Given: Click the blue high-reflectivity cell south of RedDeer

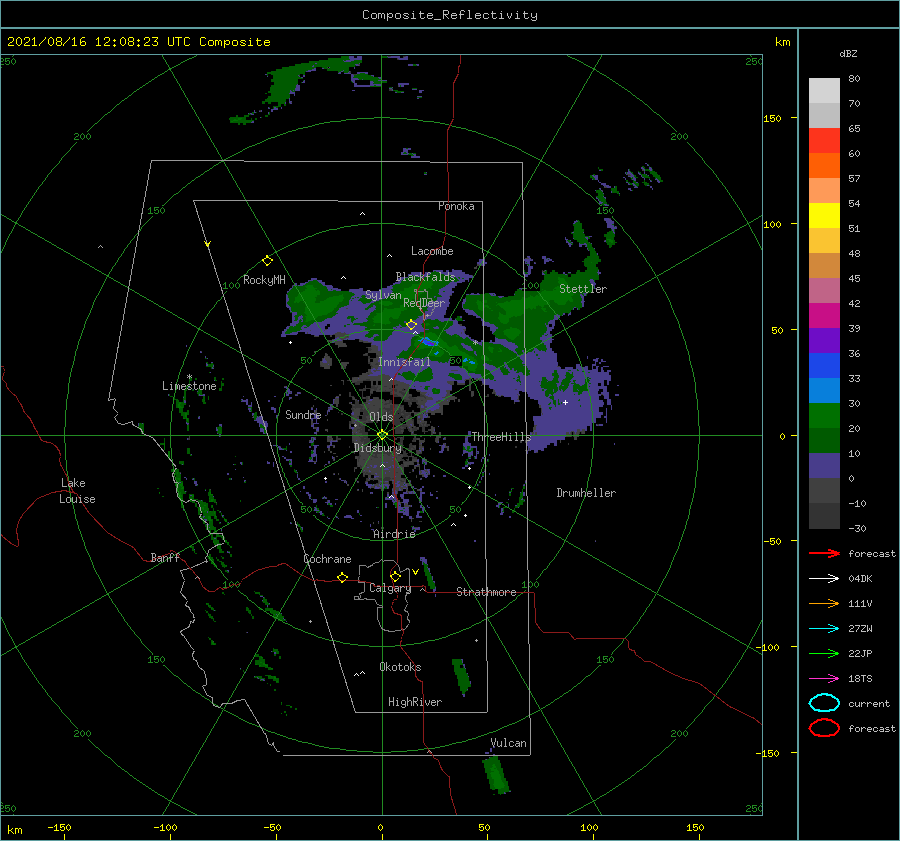Looking at the screenshot, I should [x=428, y=342].
